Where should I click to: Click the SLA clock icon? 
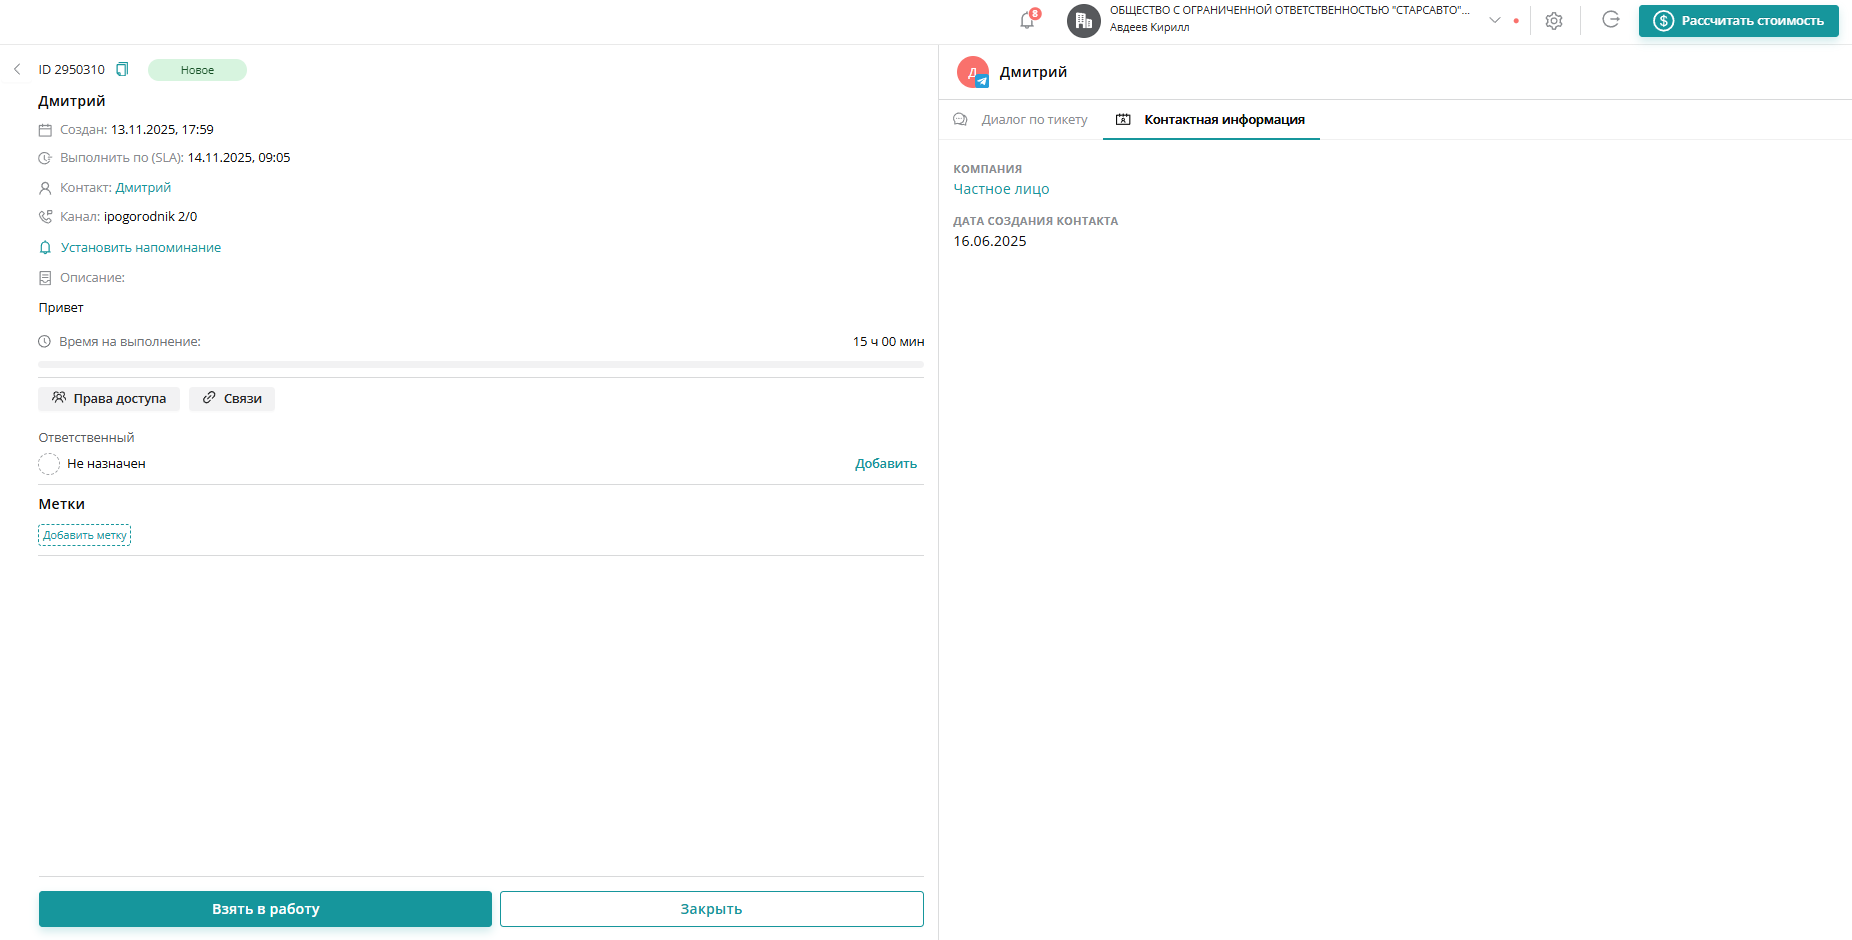coord(45,158)
